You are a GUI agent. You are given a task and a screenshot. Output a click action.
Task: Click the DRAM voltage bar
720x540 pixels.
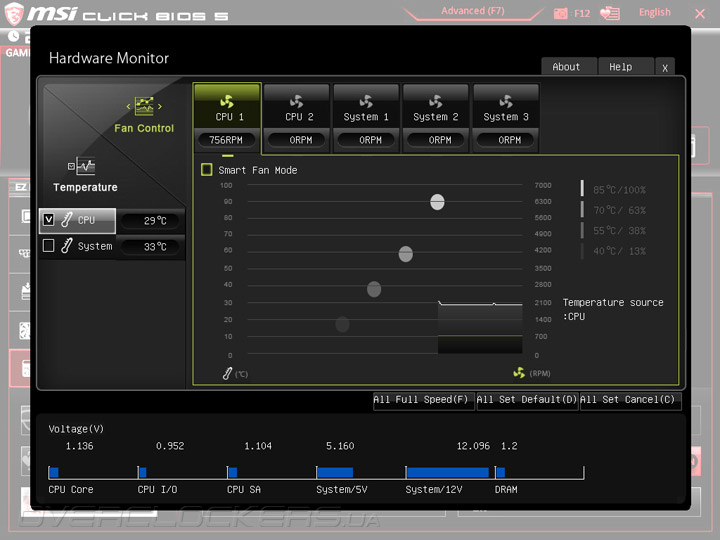501,472
